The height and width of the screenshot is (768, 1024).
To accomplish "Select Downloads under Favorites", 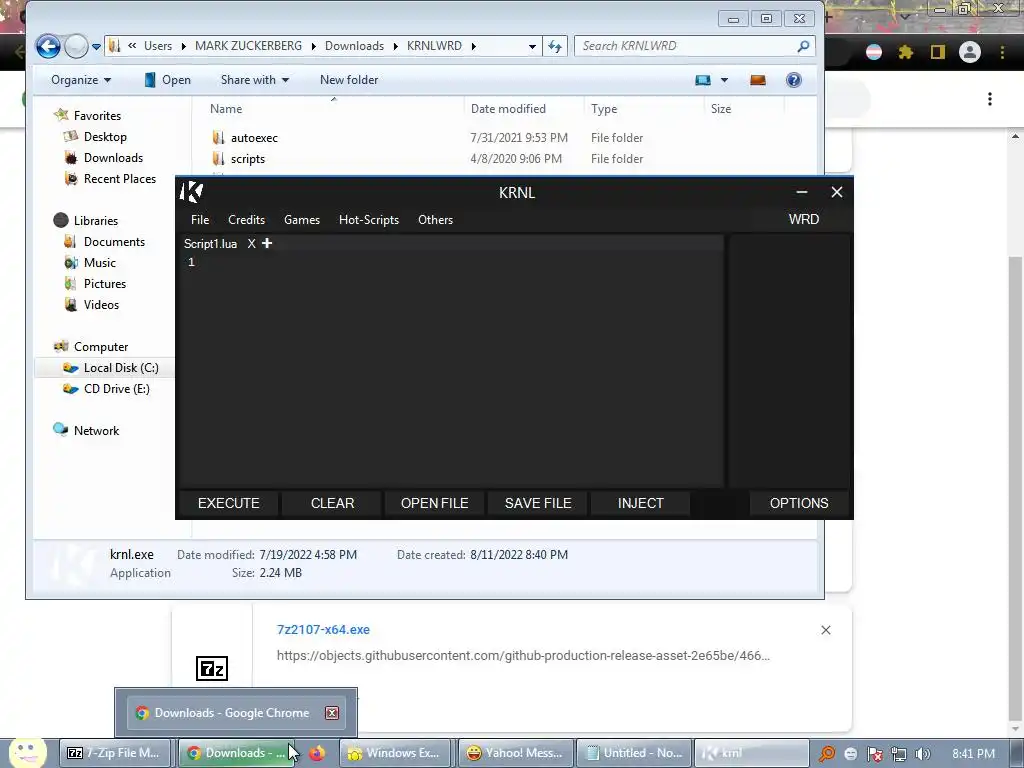I will pyautogui.click(x=113, y=157).
